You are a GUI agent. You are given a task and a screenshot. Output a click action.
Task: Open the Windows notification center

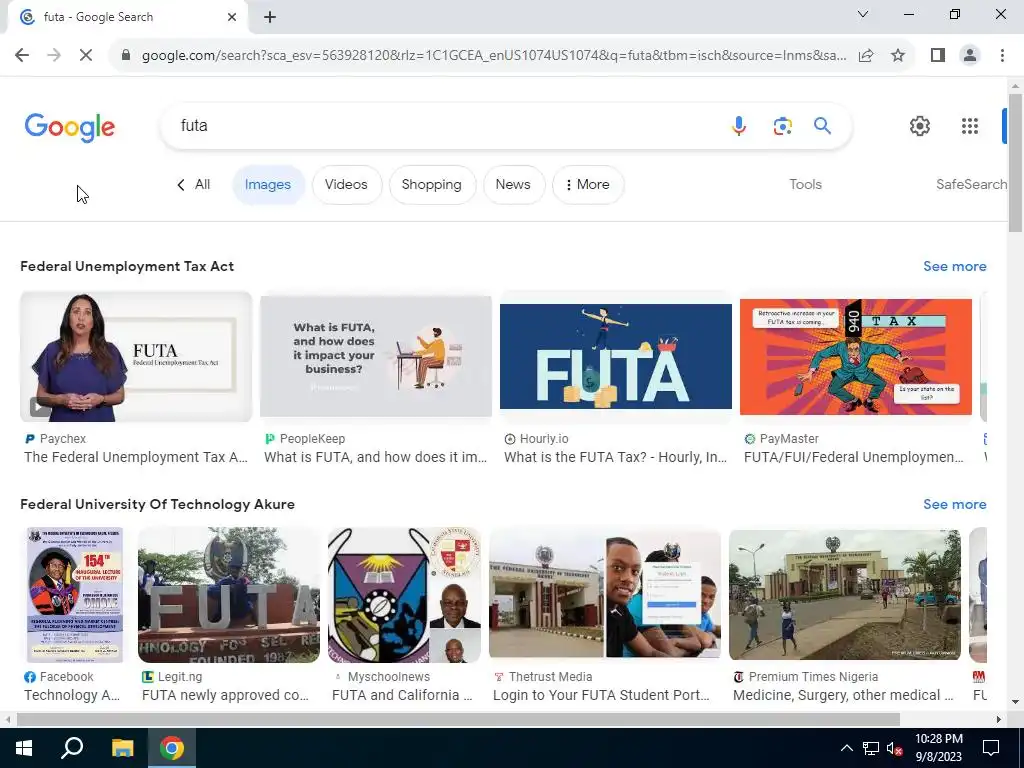[x=991, y=748]
